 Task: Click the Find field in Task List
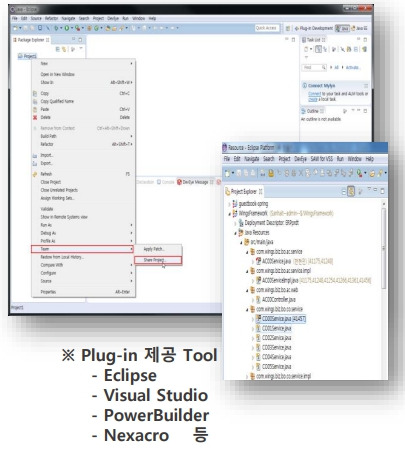pyautogui.click(x=314, y=67)
